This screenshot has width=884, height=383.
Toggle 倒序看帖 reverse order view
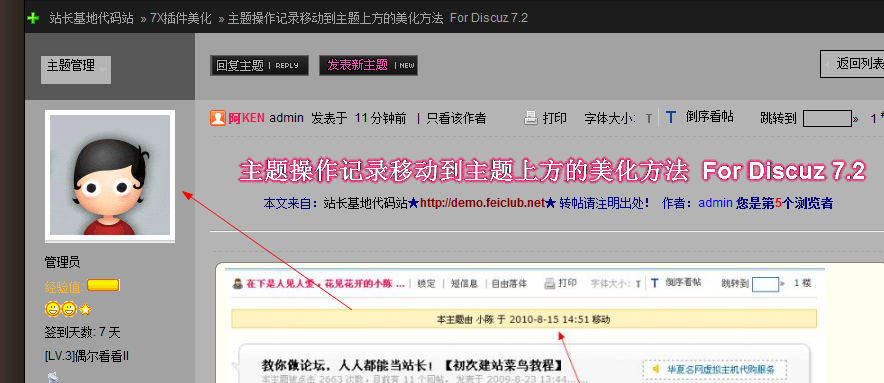[709, 117]
